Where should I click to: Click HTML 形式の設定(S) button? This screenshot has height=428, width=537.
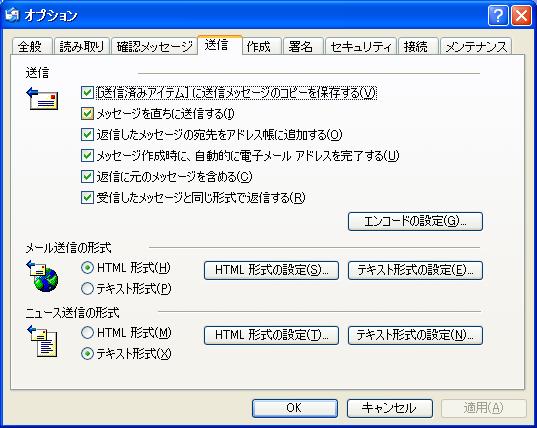point(271,270)
